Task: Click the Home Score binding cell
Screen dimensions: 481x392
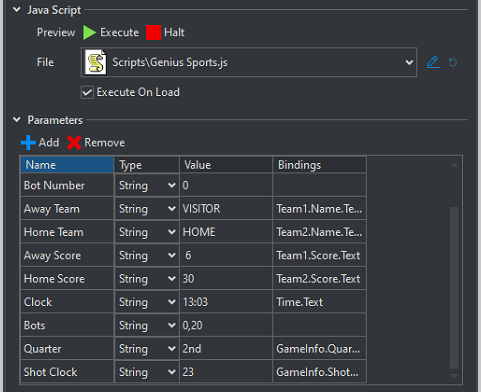Action: coord(319,279)
